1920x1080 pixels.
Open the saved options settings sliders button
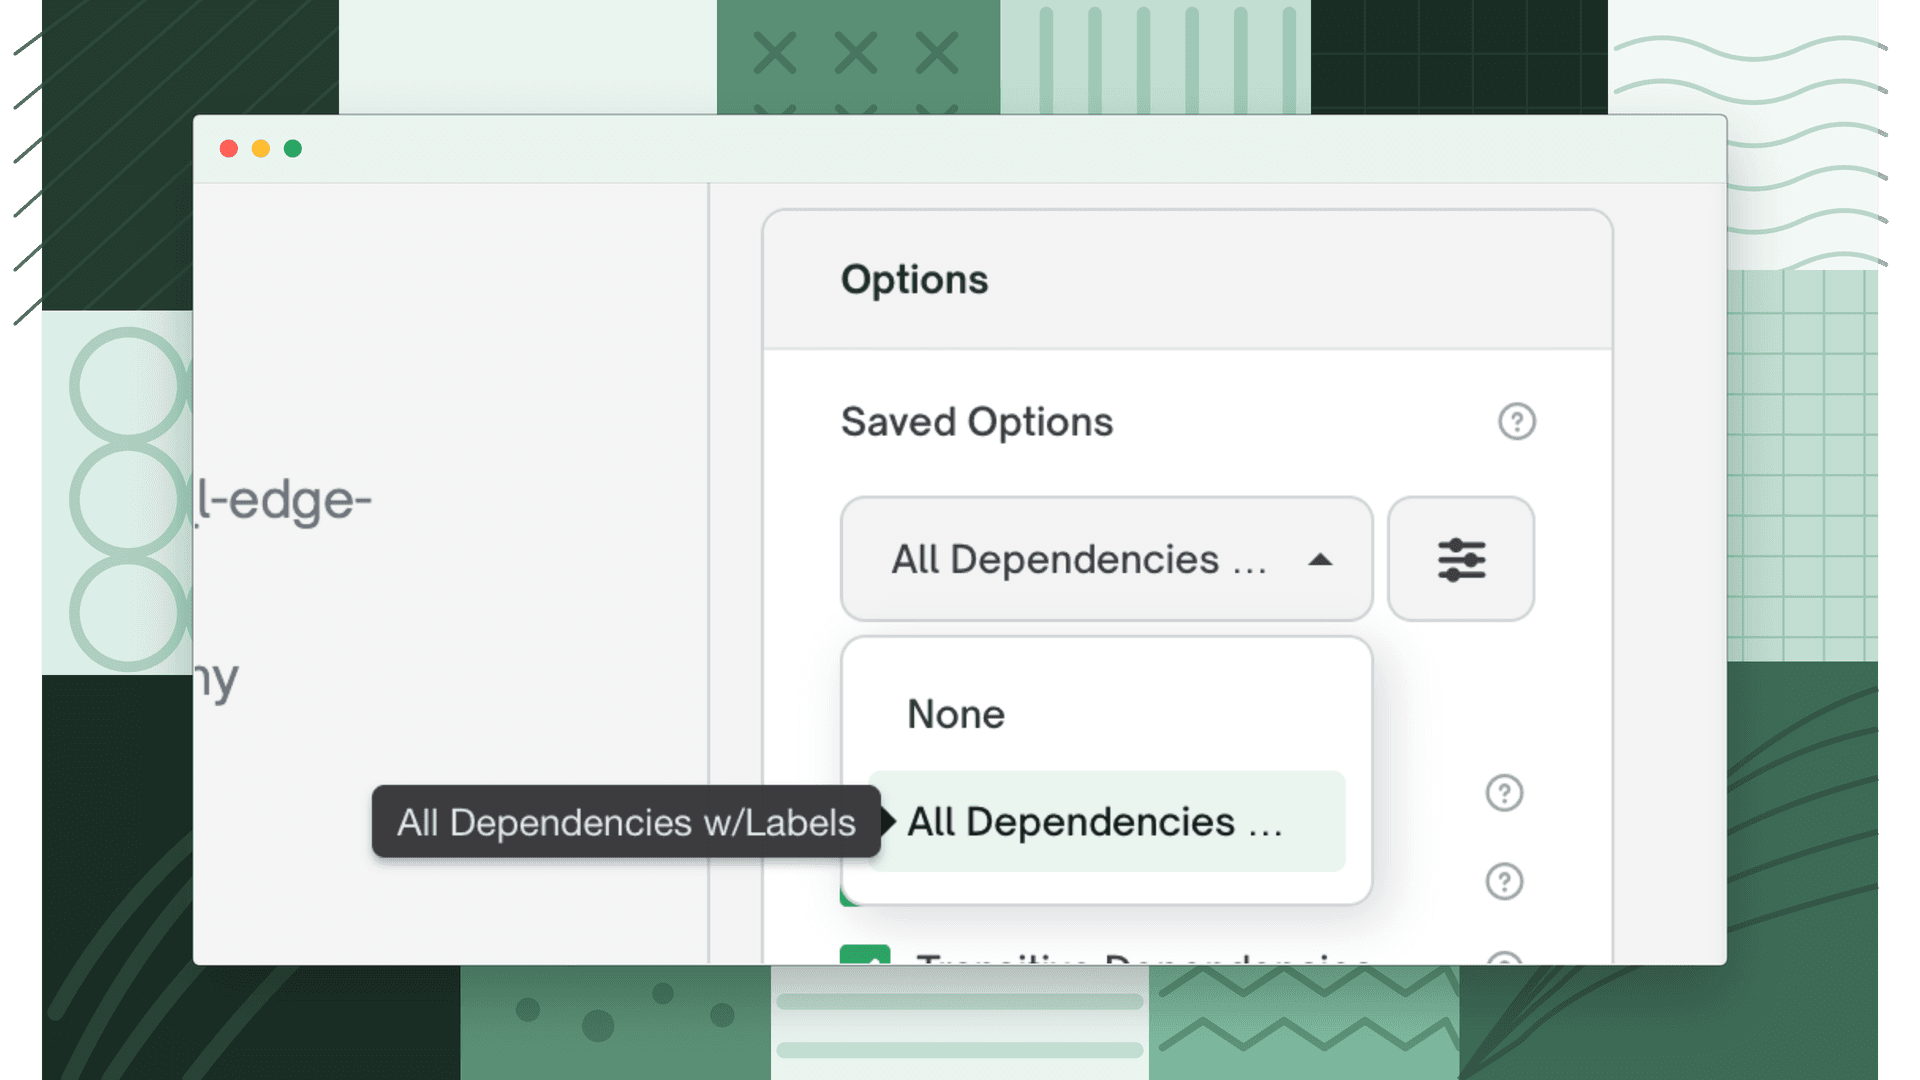coord(1461,559)
